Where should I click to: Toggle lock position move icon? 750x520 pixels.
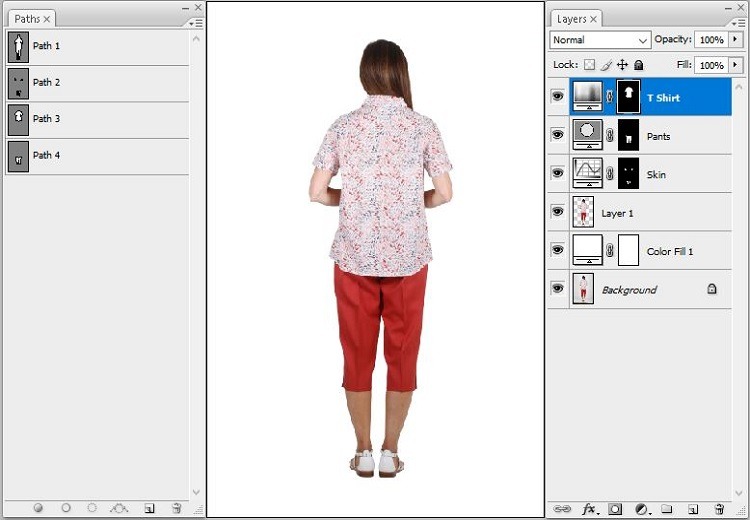click(622, 65)
